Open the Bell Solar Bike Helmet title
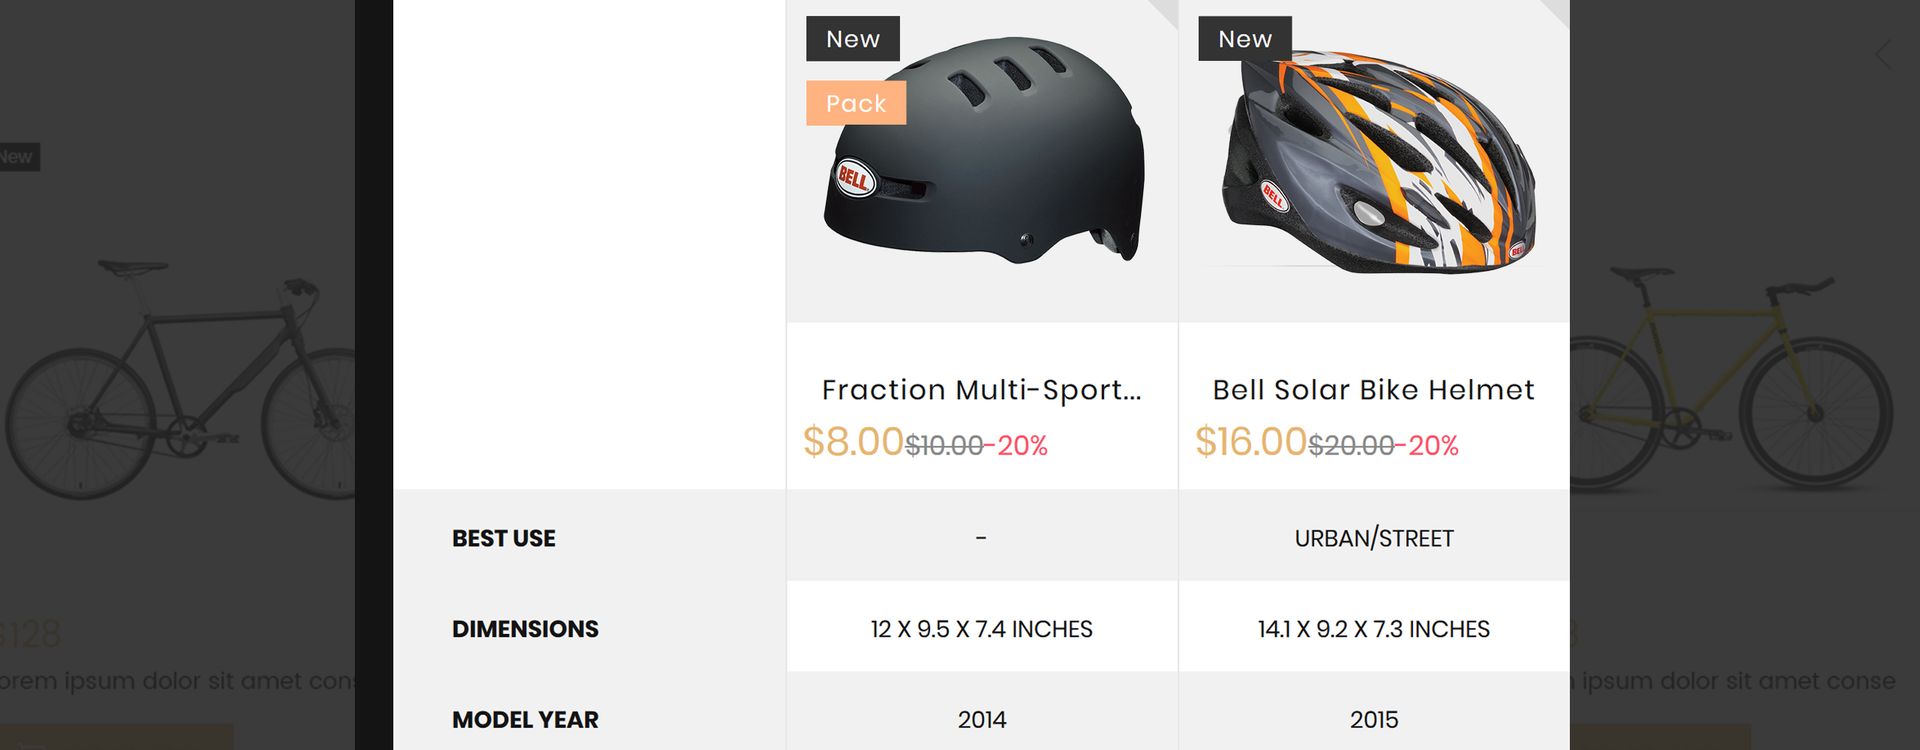This screenshot has height=750, width=1920. (x=1374, y=390)
